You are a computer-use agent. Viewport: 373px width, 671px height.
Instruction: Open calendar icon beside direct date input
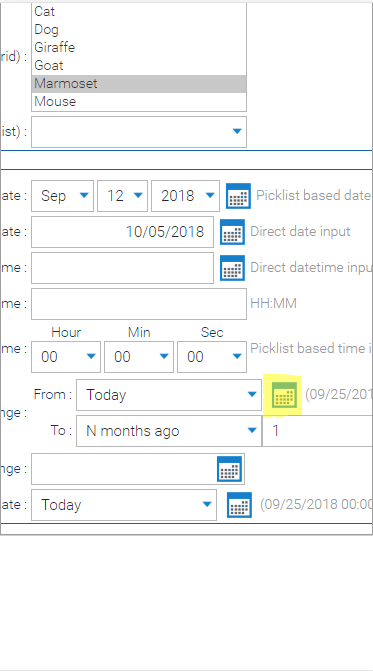coord(232,232)
